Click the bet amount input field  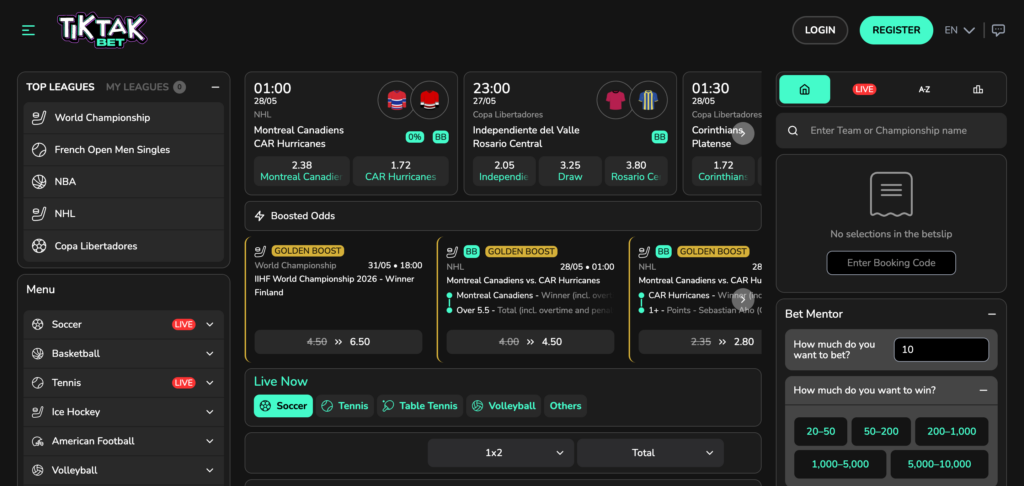[941, 349]
